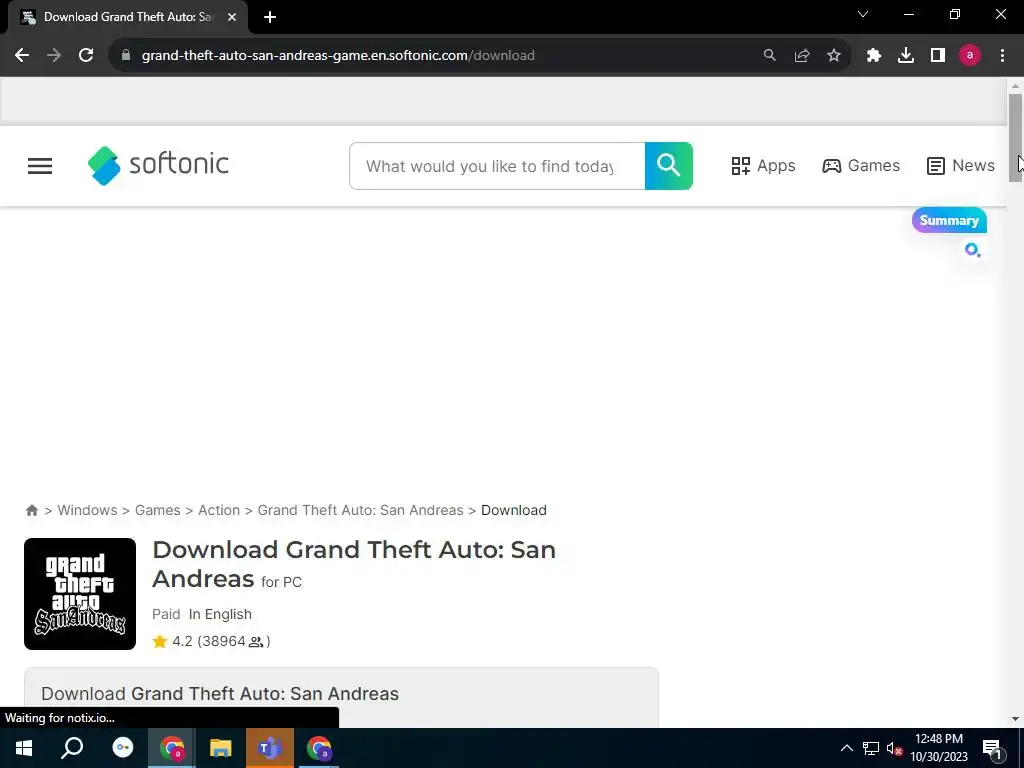1024x768 pixels.
Task: Click the browser tab title
Action: 128,17
